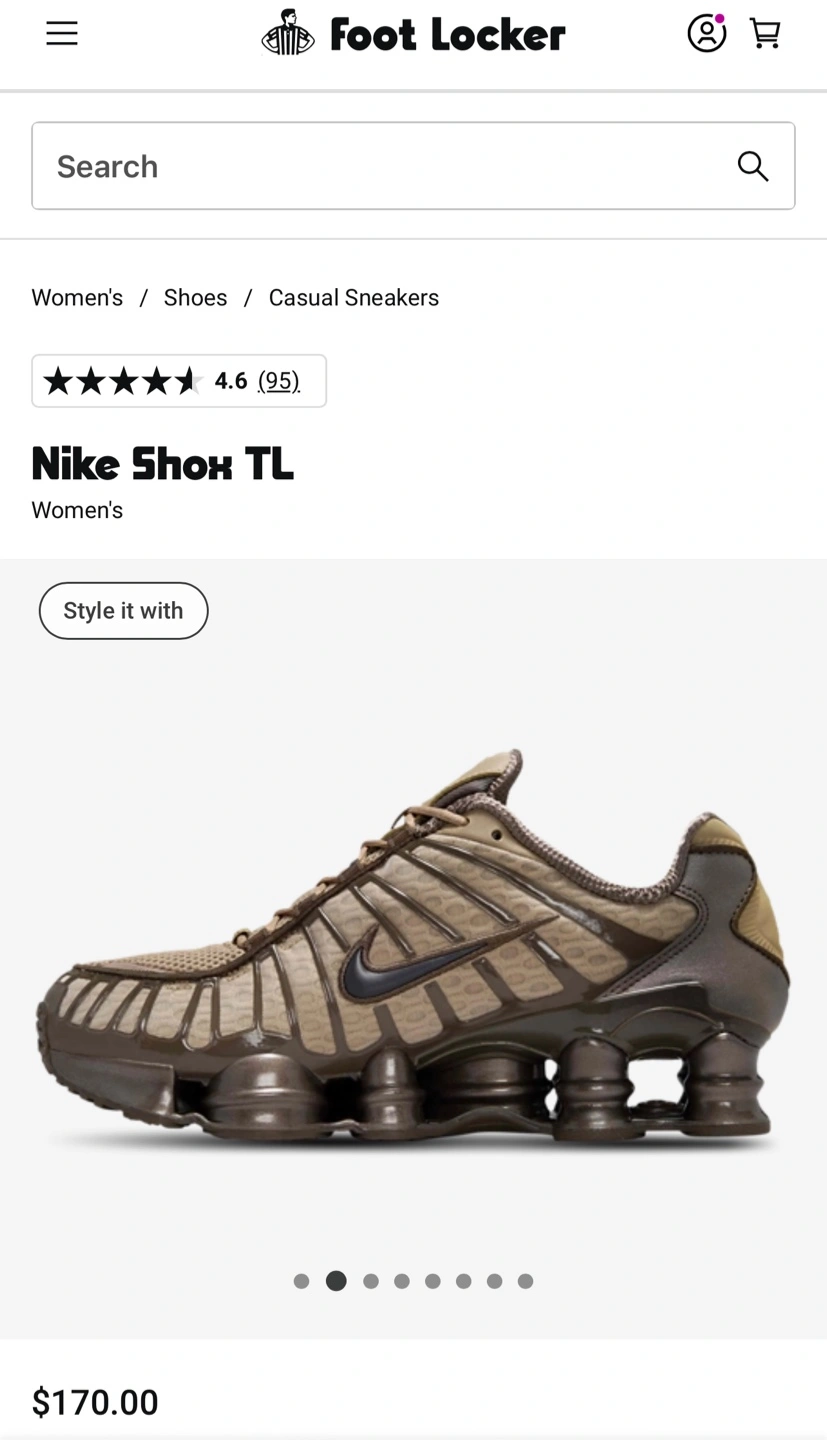Select the third carousel dot

point(371,1281)
